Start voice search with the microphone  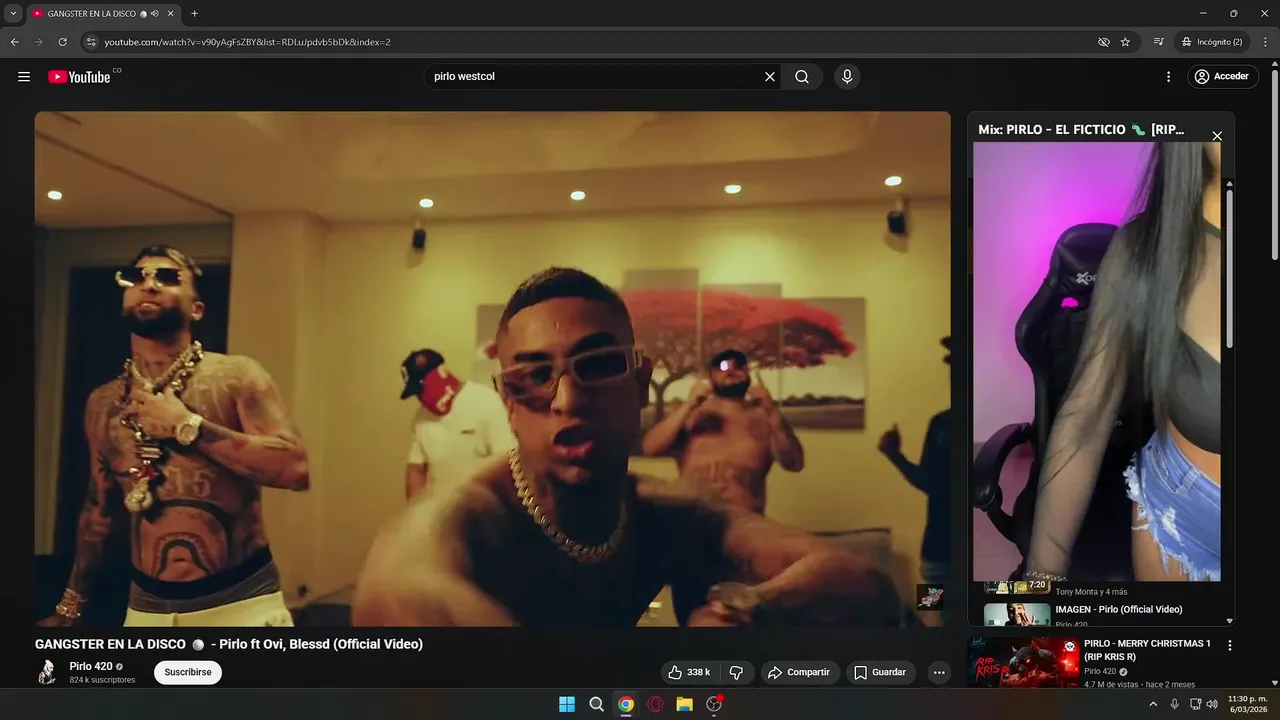[x=847, y=77]
